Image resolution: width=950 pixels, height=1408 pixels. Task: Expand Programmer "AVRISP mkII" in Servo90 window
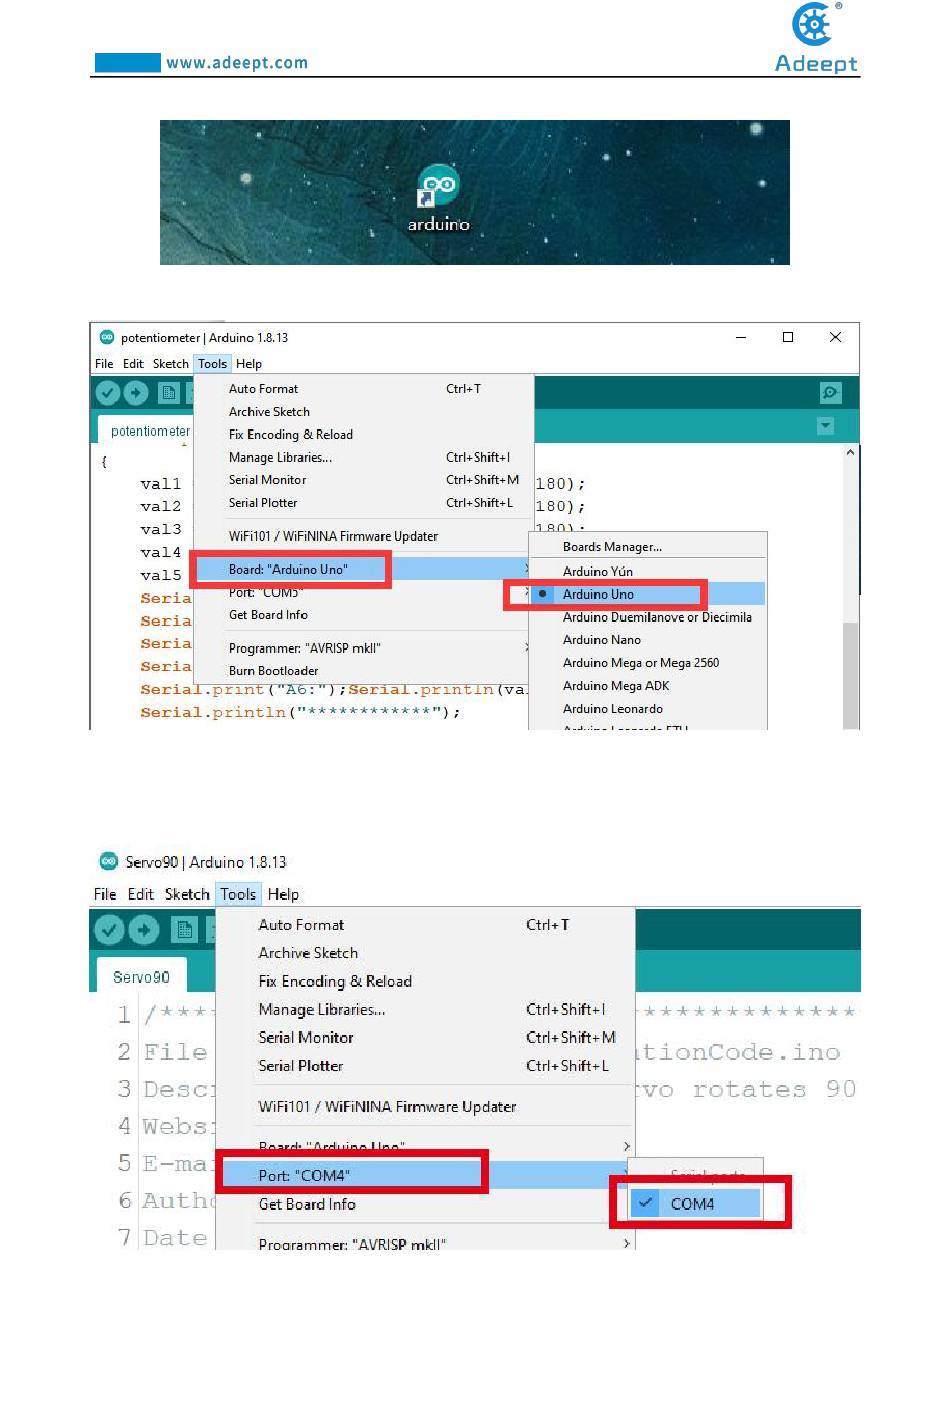426,1243
